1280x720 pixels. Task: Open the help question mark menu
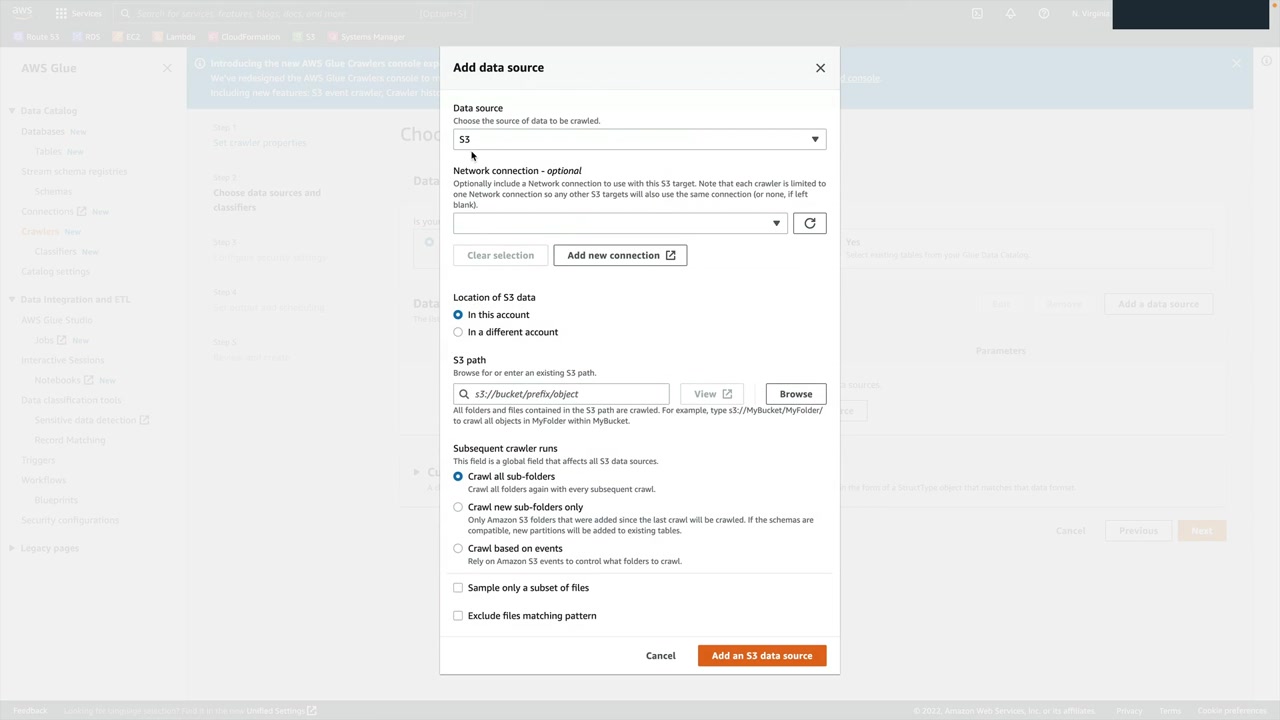click(1044, 13)
